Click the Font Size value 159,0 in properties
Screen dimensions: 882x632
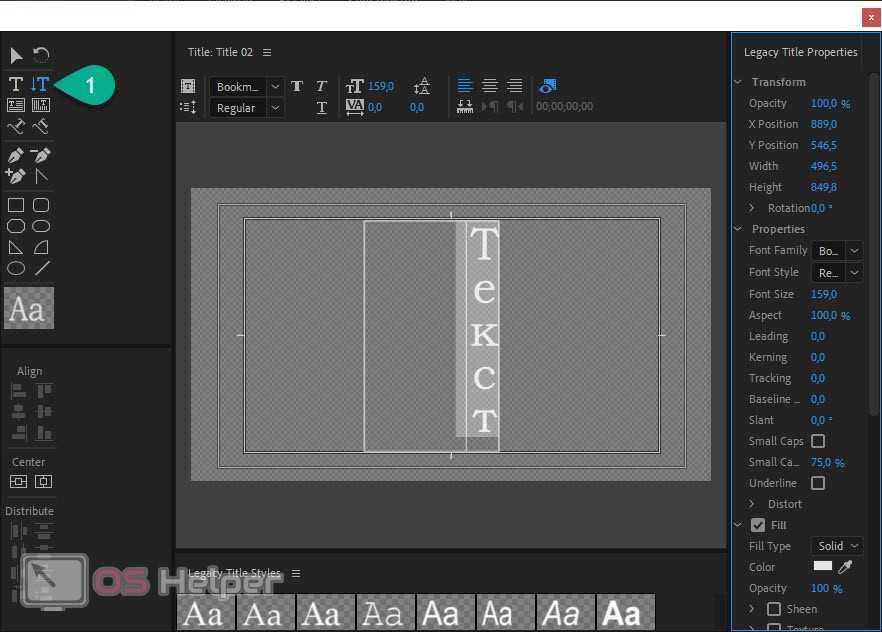[823, 294]
